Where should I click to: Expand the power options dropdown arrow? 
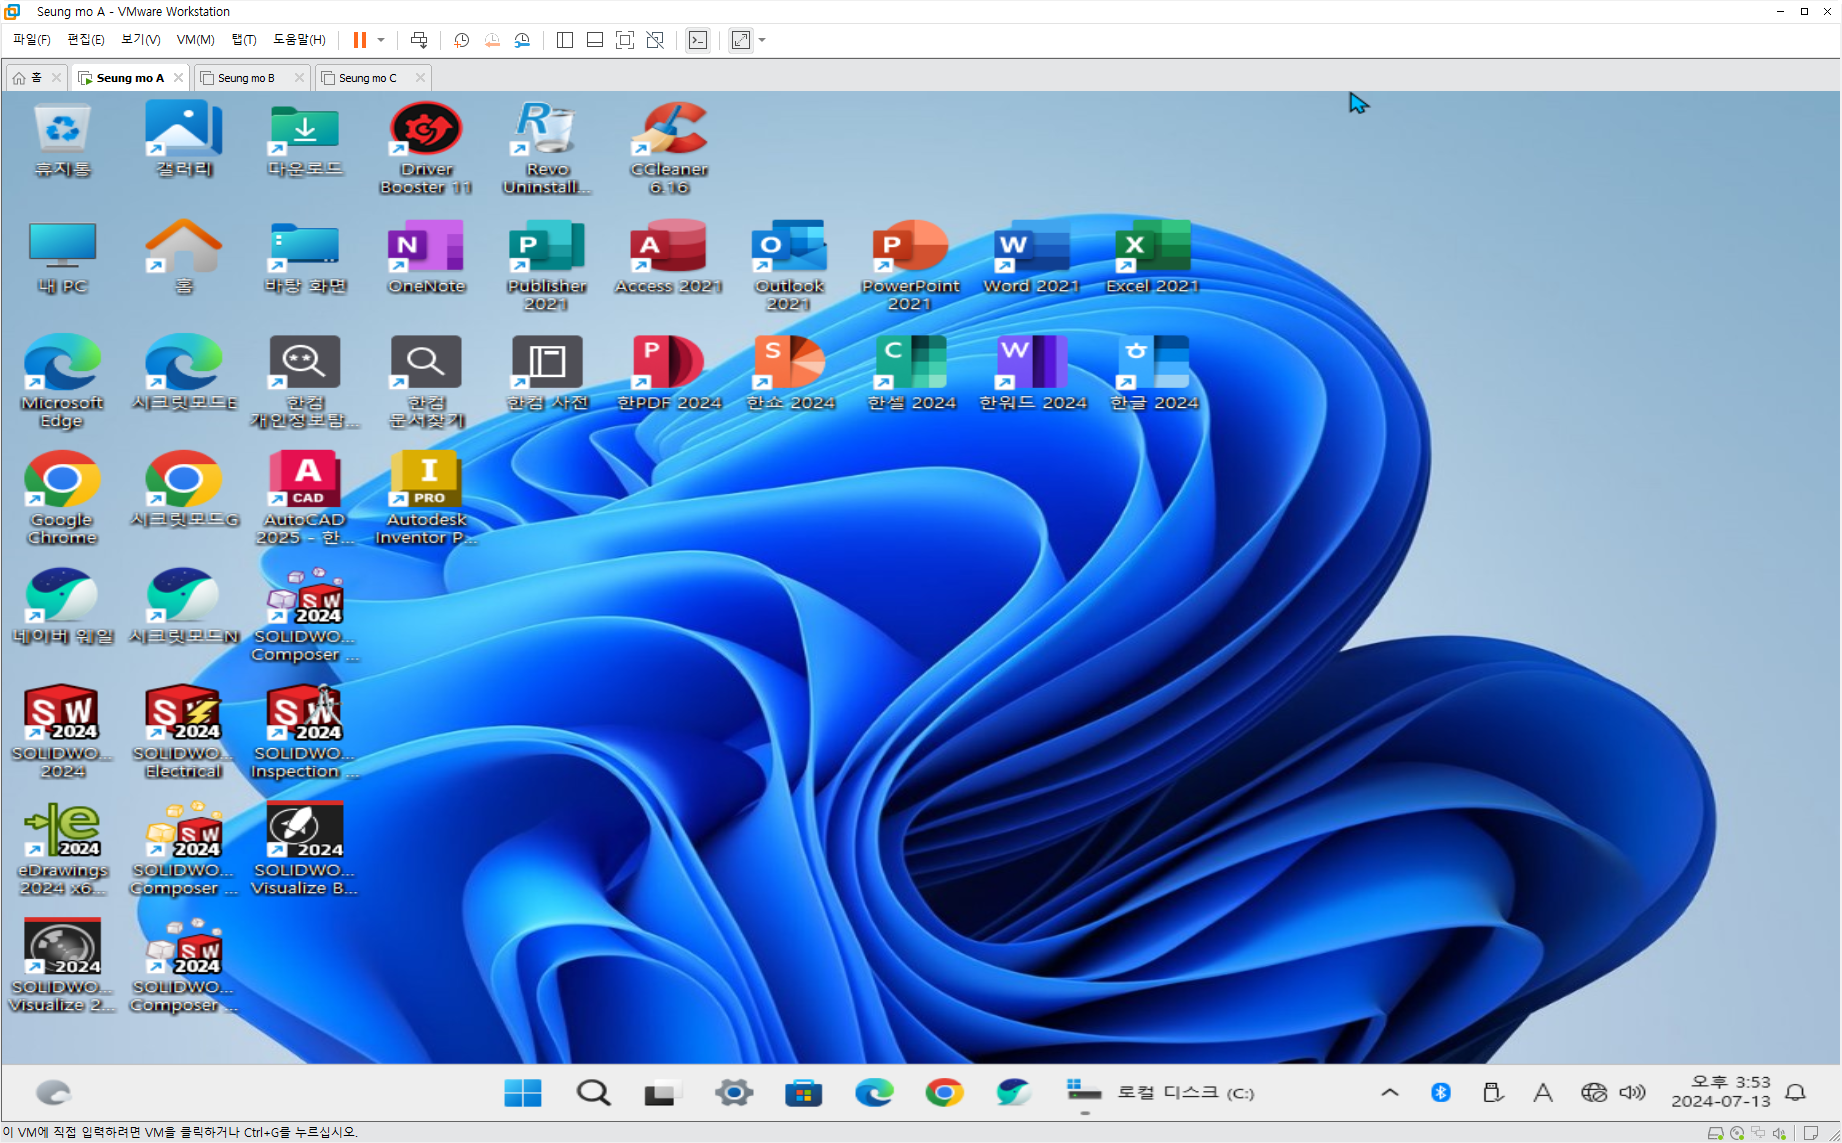coord(381,40)
